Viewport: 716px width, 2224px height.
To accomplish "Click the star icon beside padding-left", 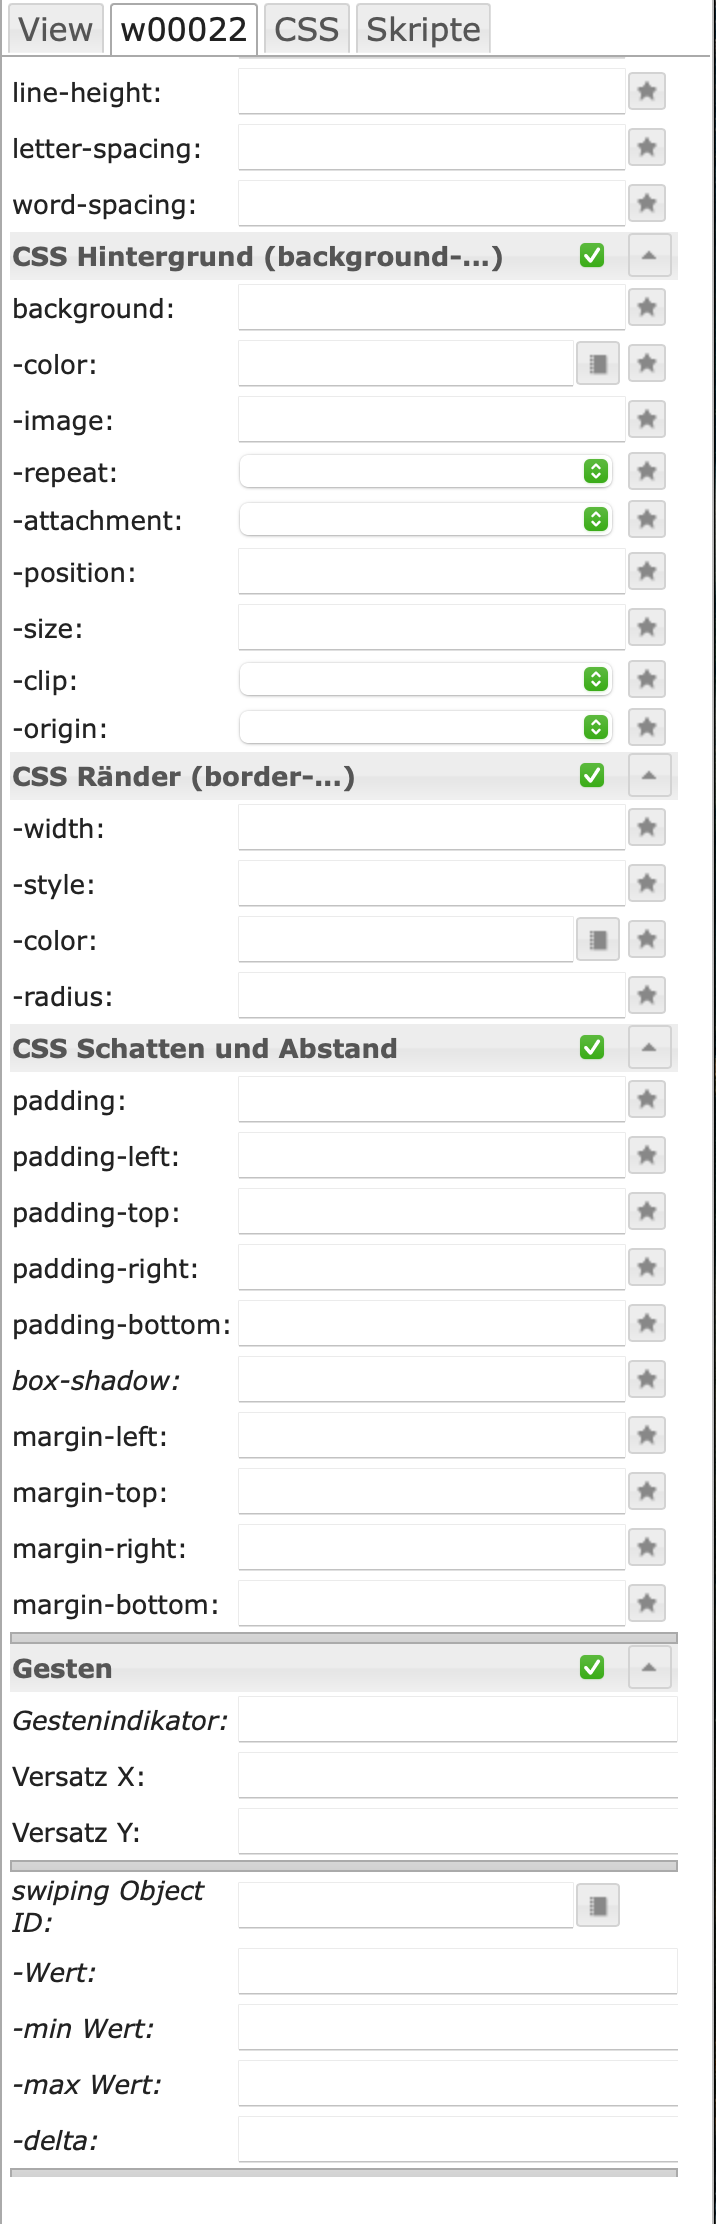I will (647, 1156).
